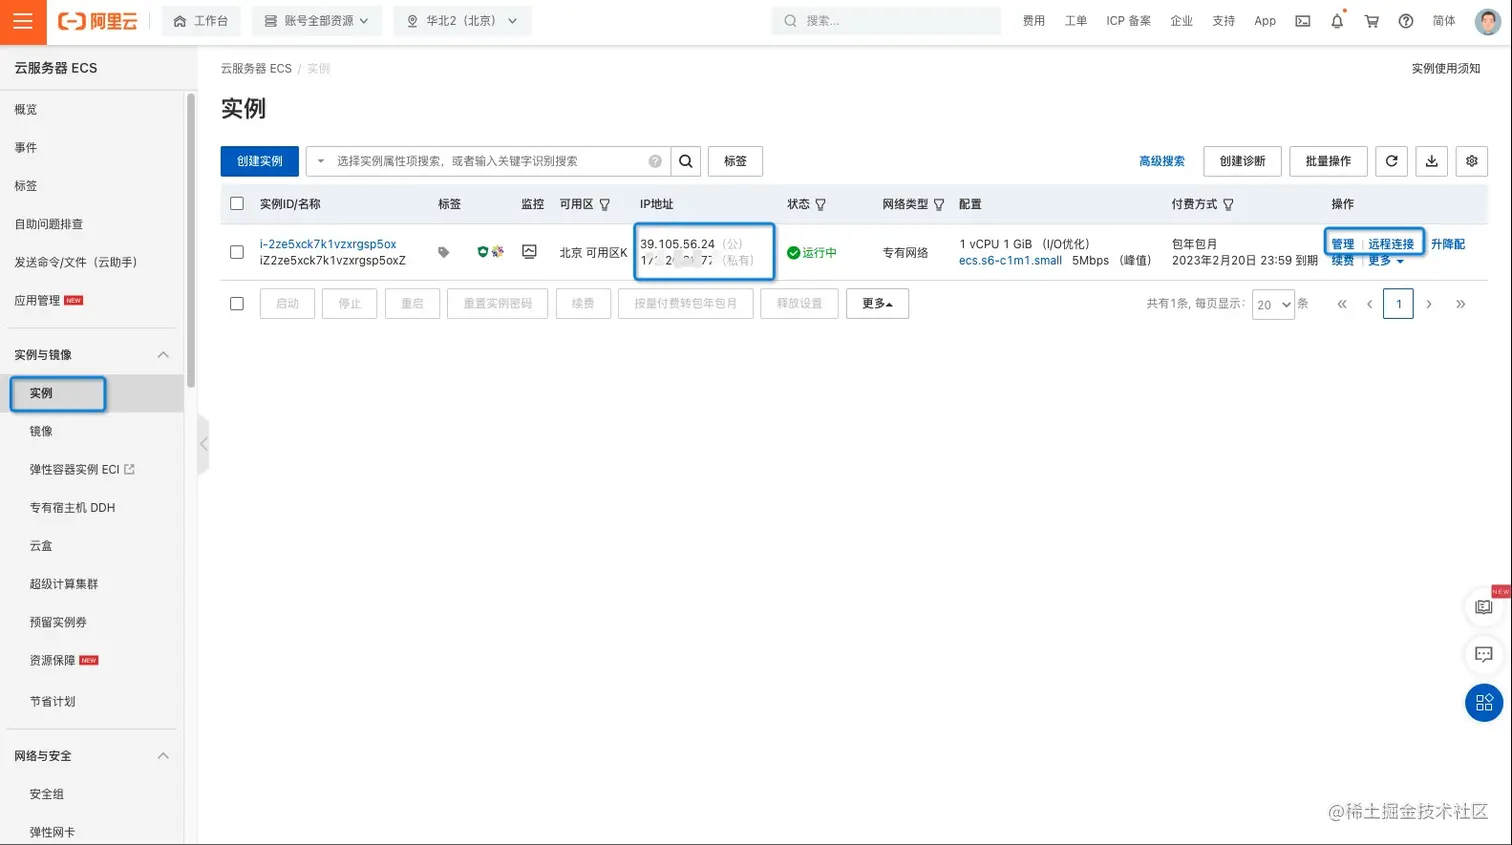
Task: Open the help question mark icon
Action: tap(1406, 21)
